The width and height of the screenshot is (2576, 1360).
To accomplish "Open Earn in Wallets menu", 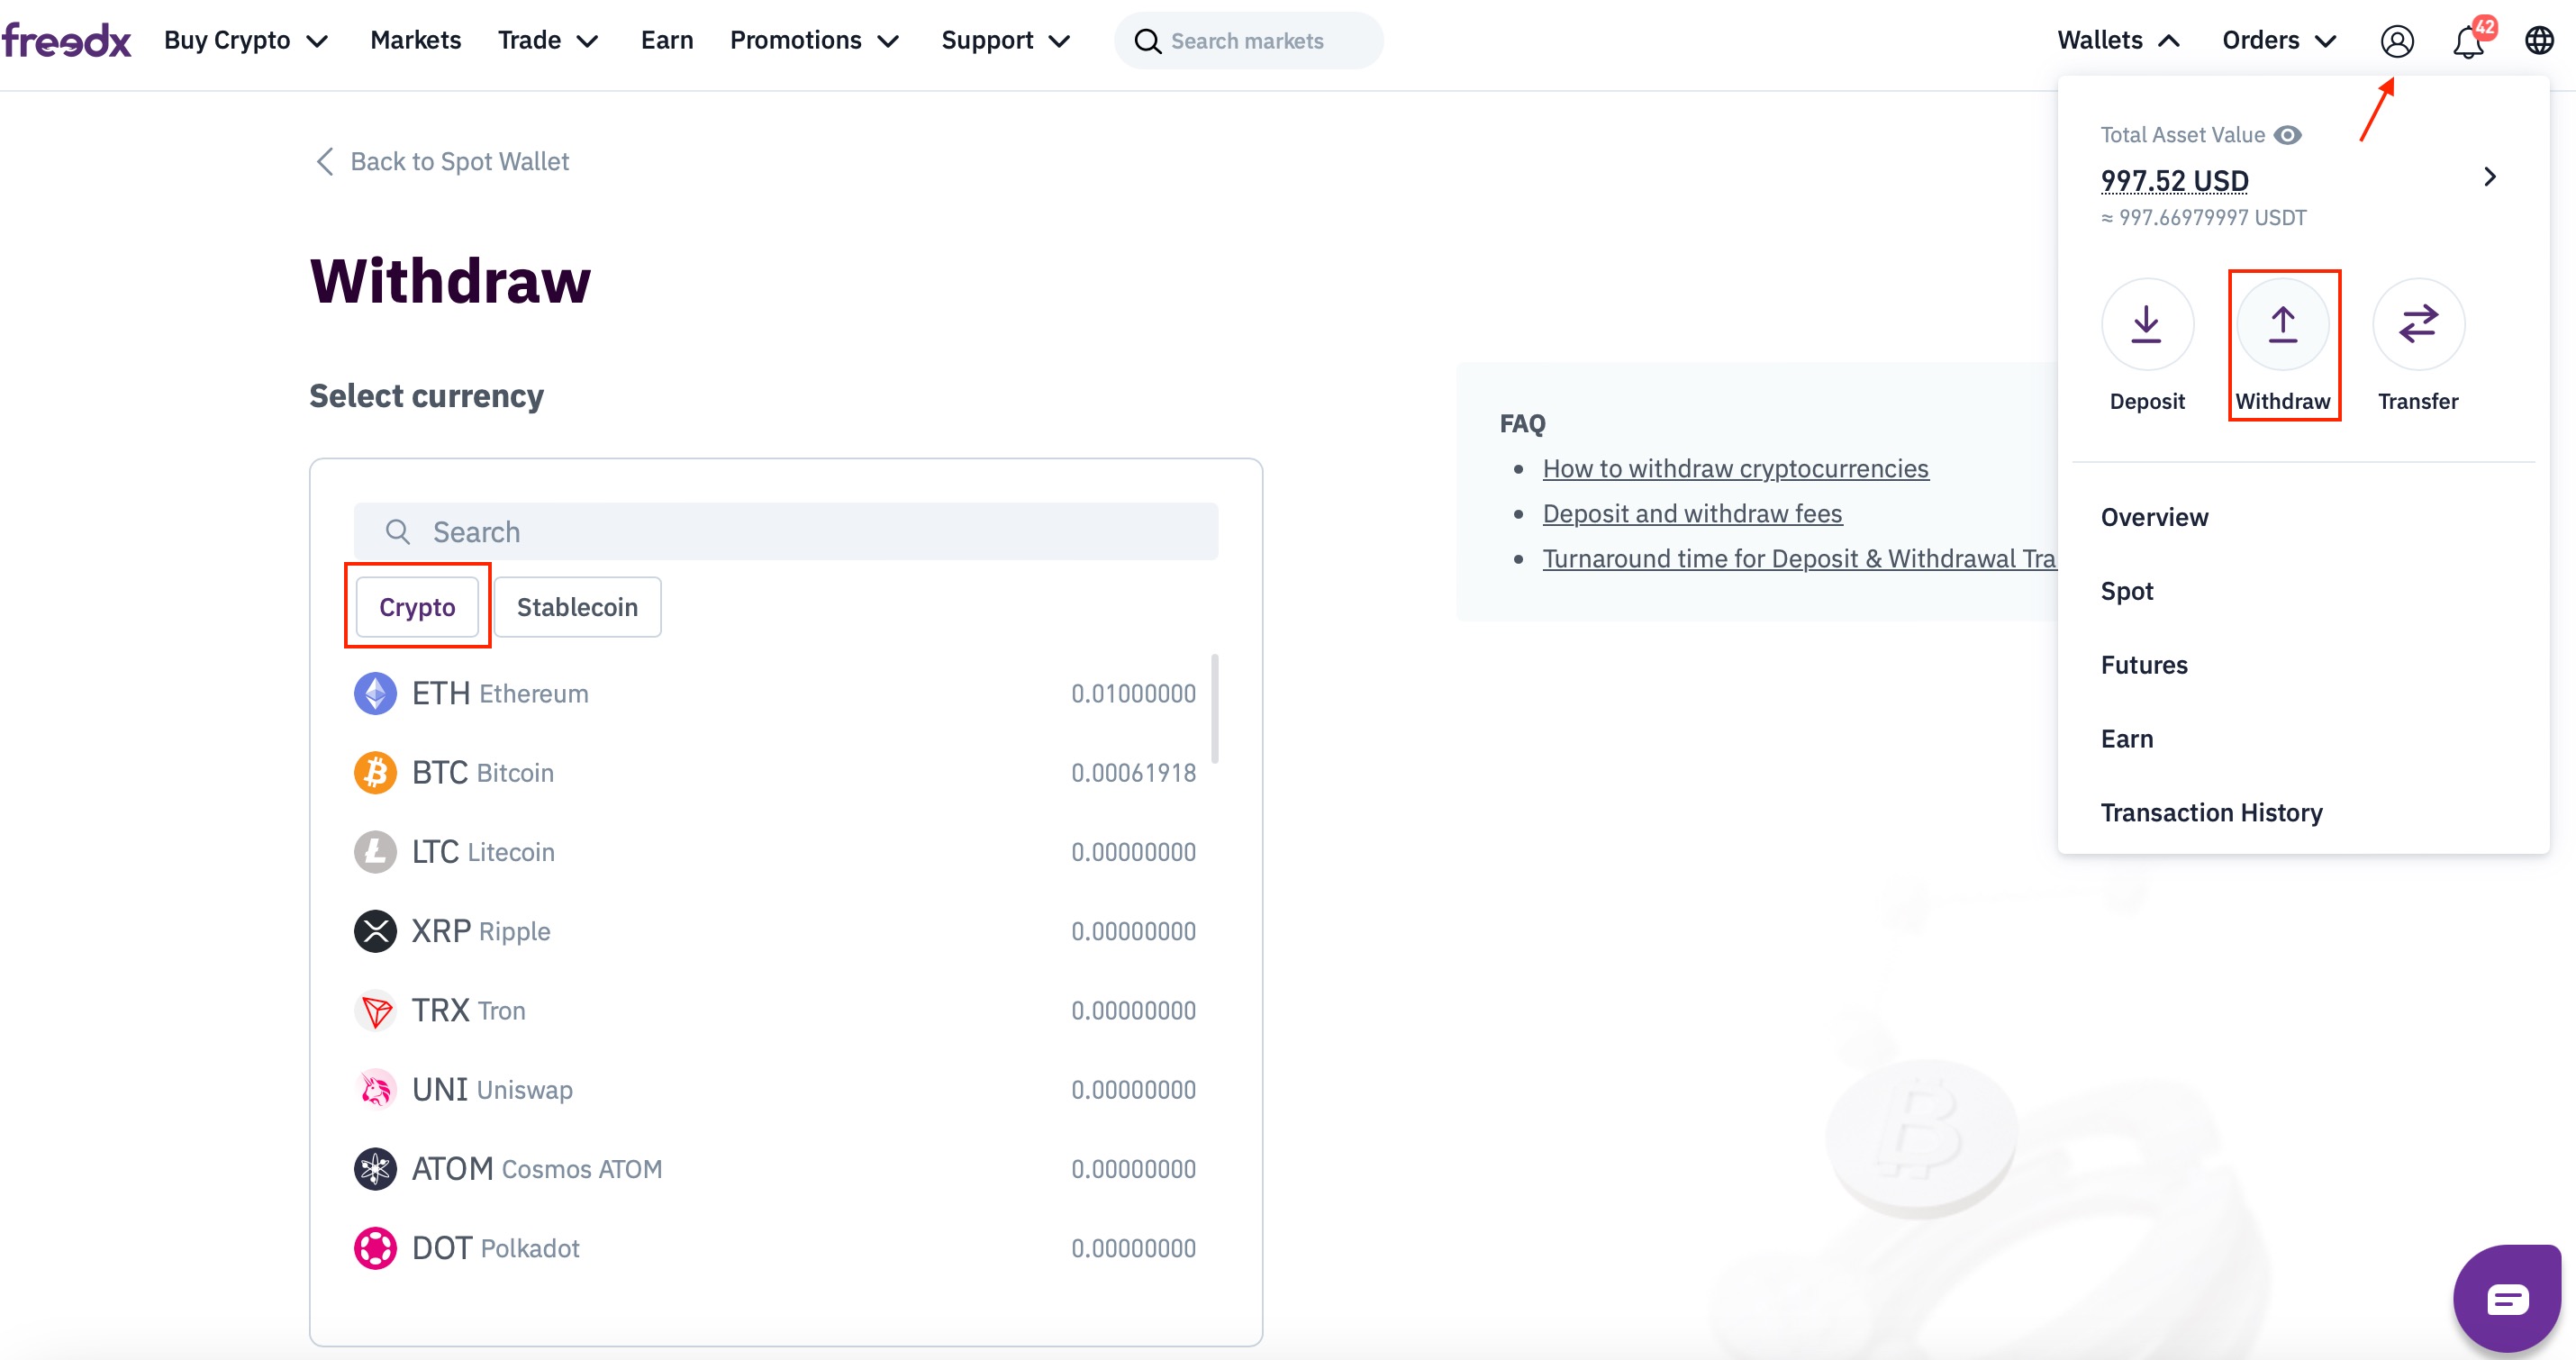I will tap(2126, 739).
